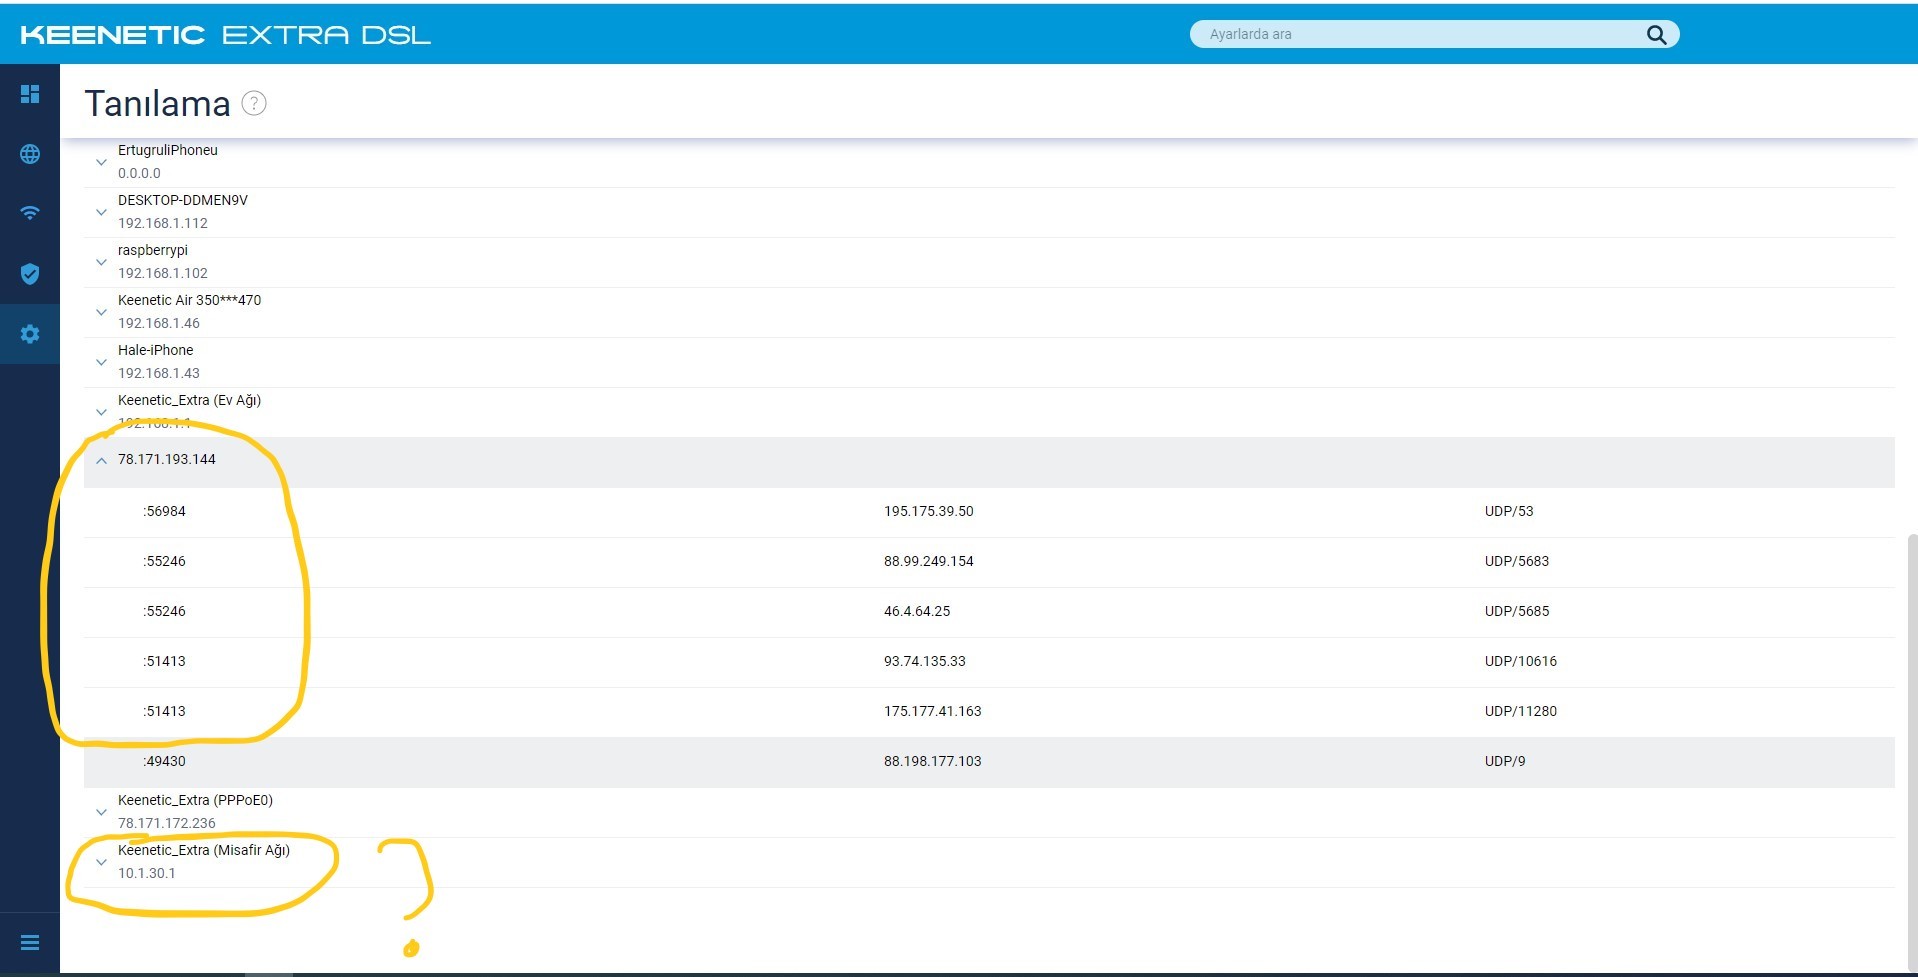Click the IP address 192.168.1.102
1918x977 pixels.
pos(163,273)
